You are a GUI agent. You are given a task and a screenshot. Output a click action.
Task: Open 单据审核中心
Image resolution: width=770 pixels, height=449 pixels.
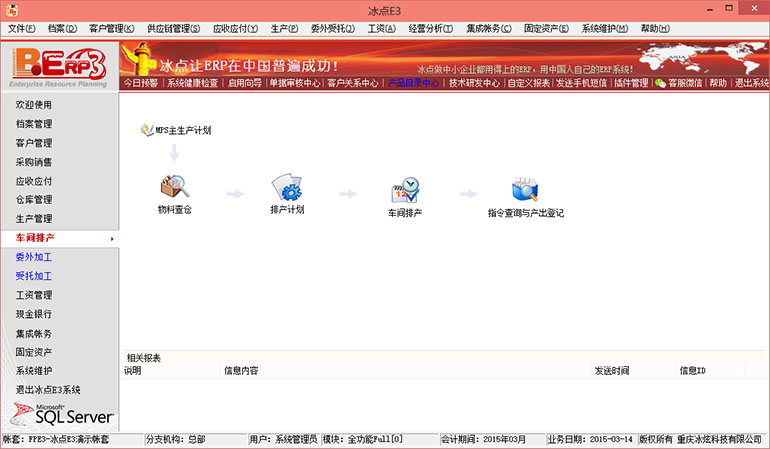pos(295,83)
